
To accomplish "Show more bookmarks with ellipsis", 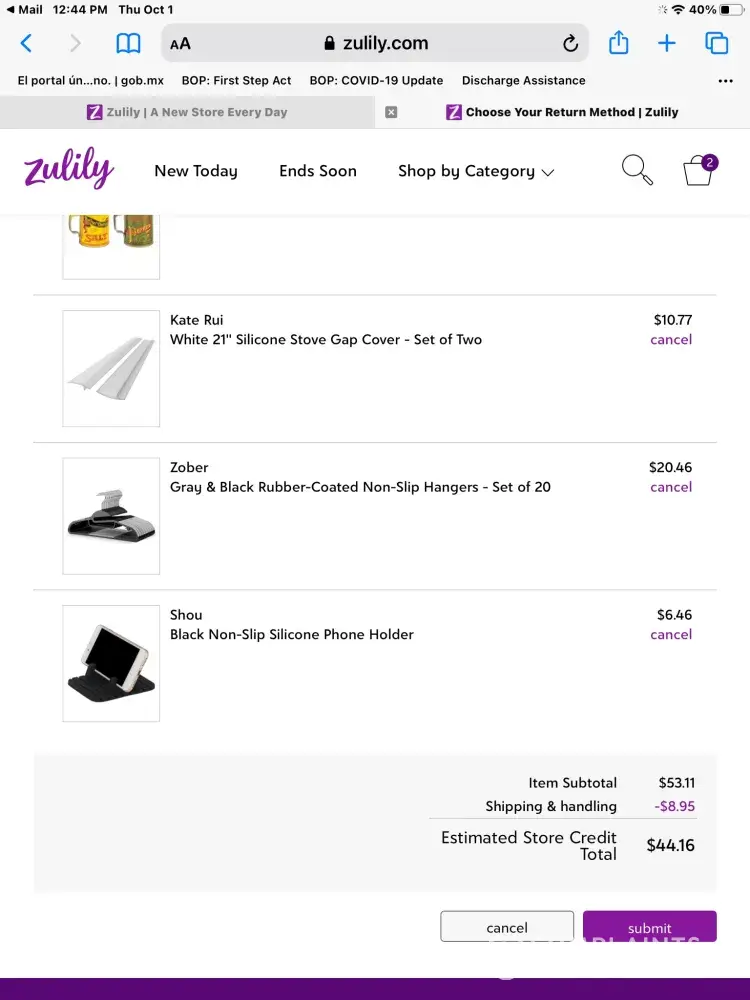I will 726,81.
